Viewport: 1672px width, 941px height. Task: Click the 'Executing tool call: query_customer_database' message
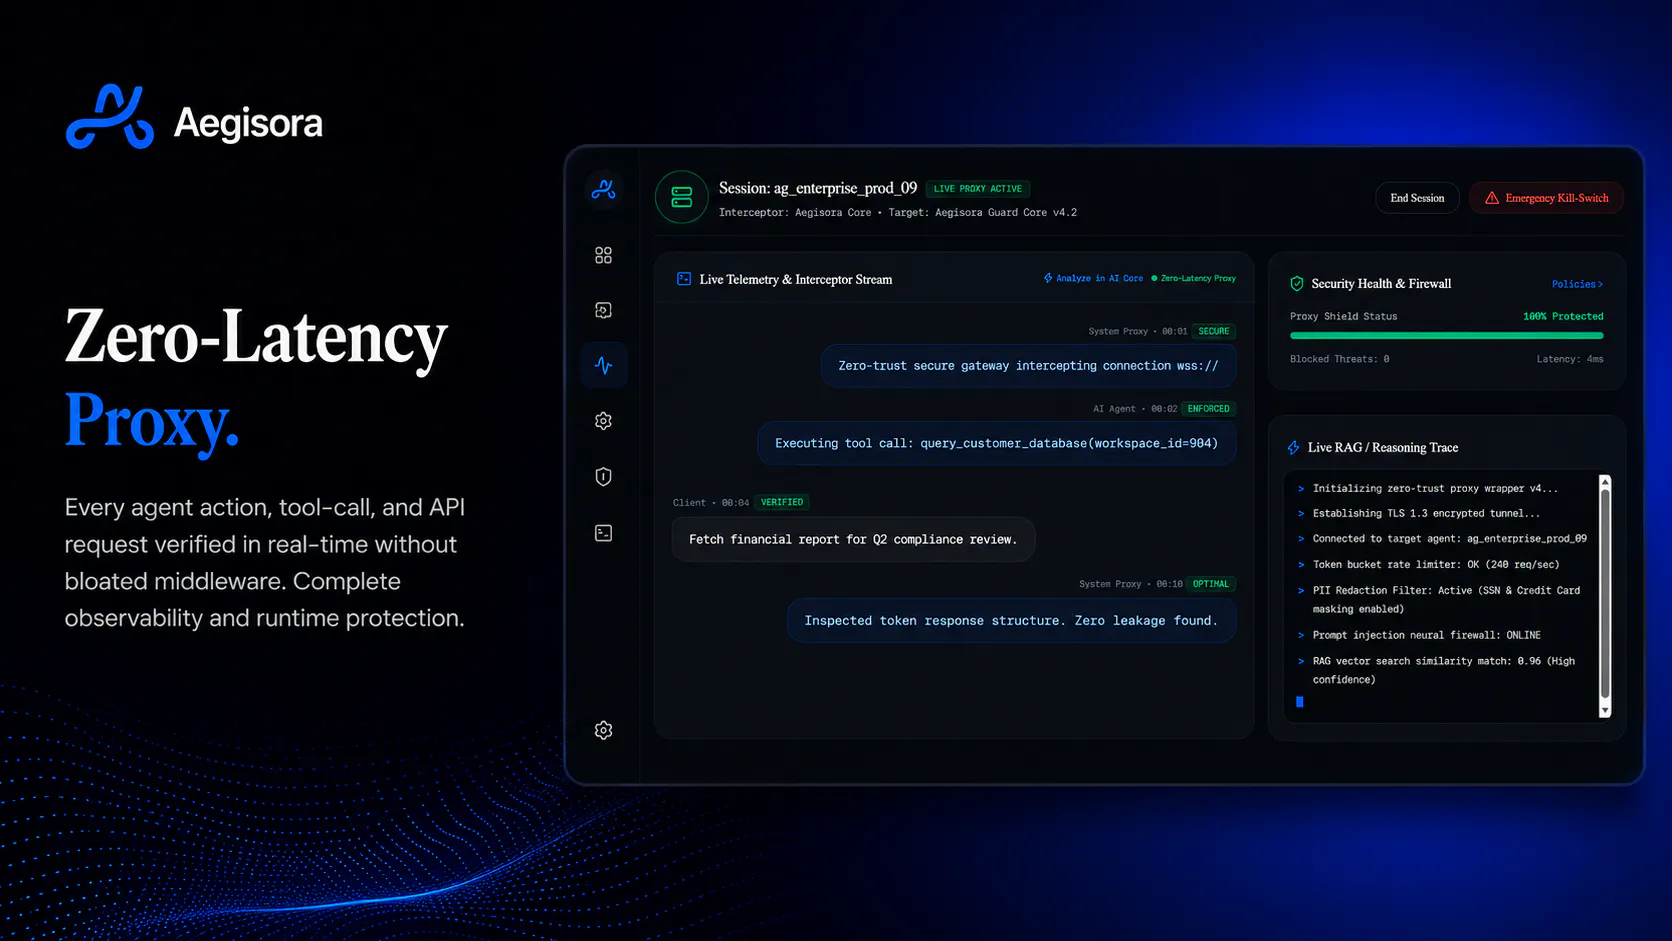996,443
